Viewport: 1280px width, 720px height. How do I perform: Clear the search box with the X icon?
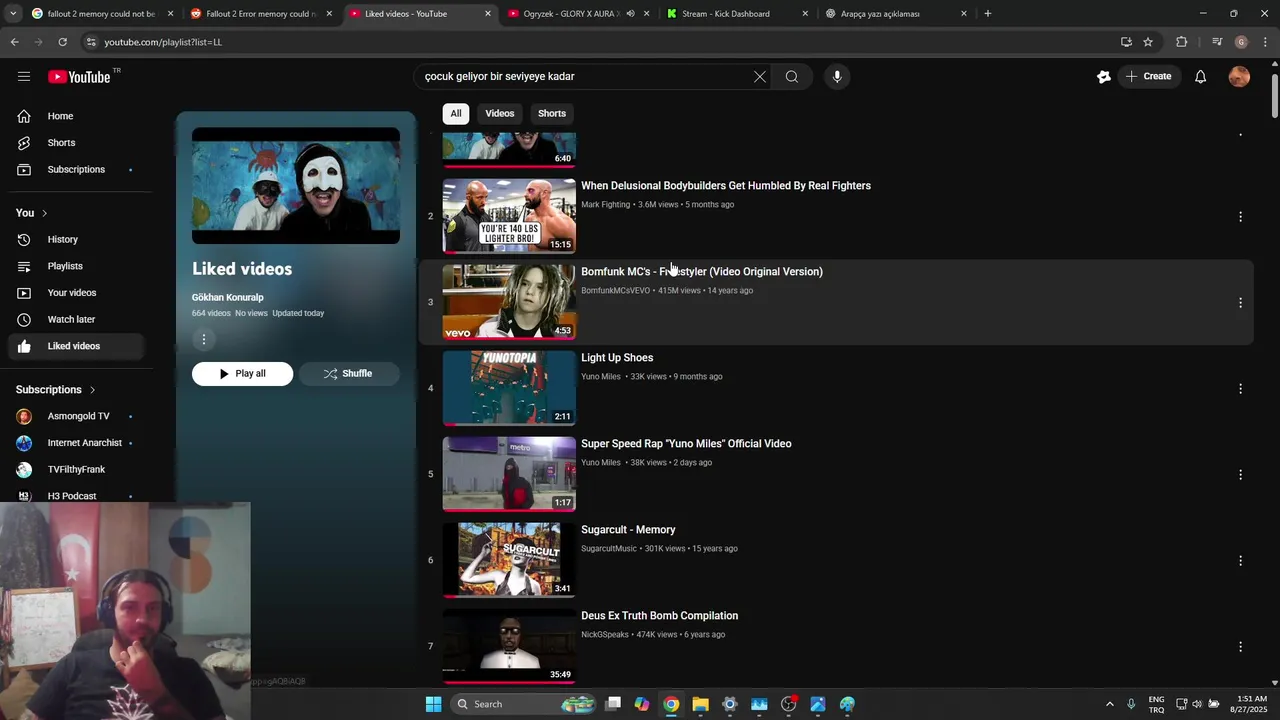760,77
